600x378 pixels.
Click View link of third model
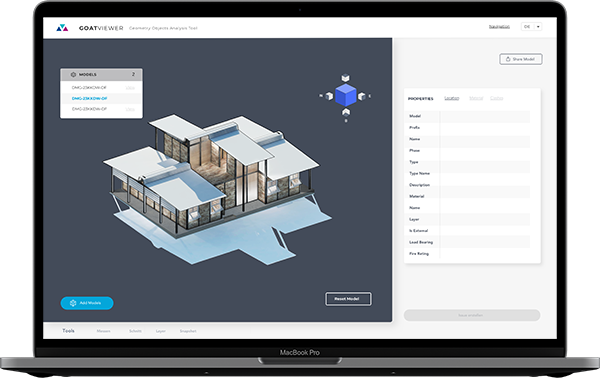[130, 109]
